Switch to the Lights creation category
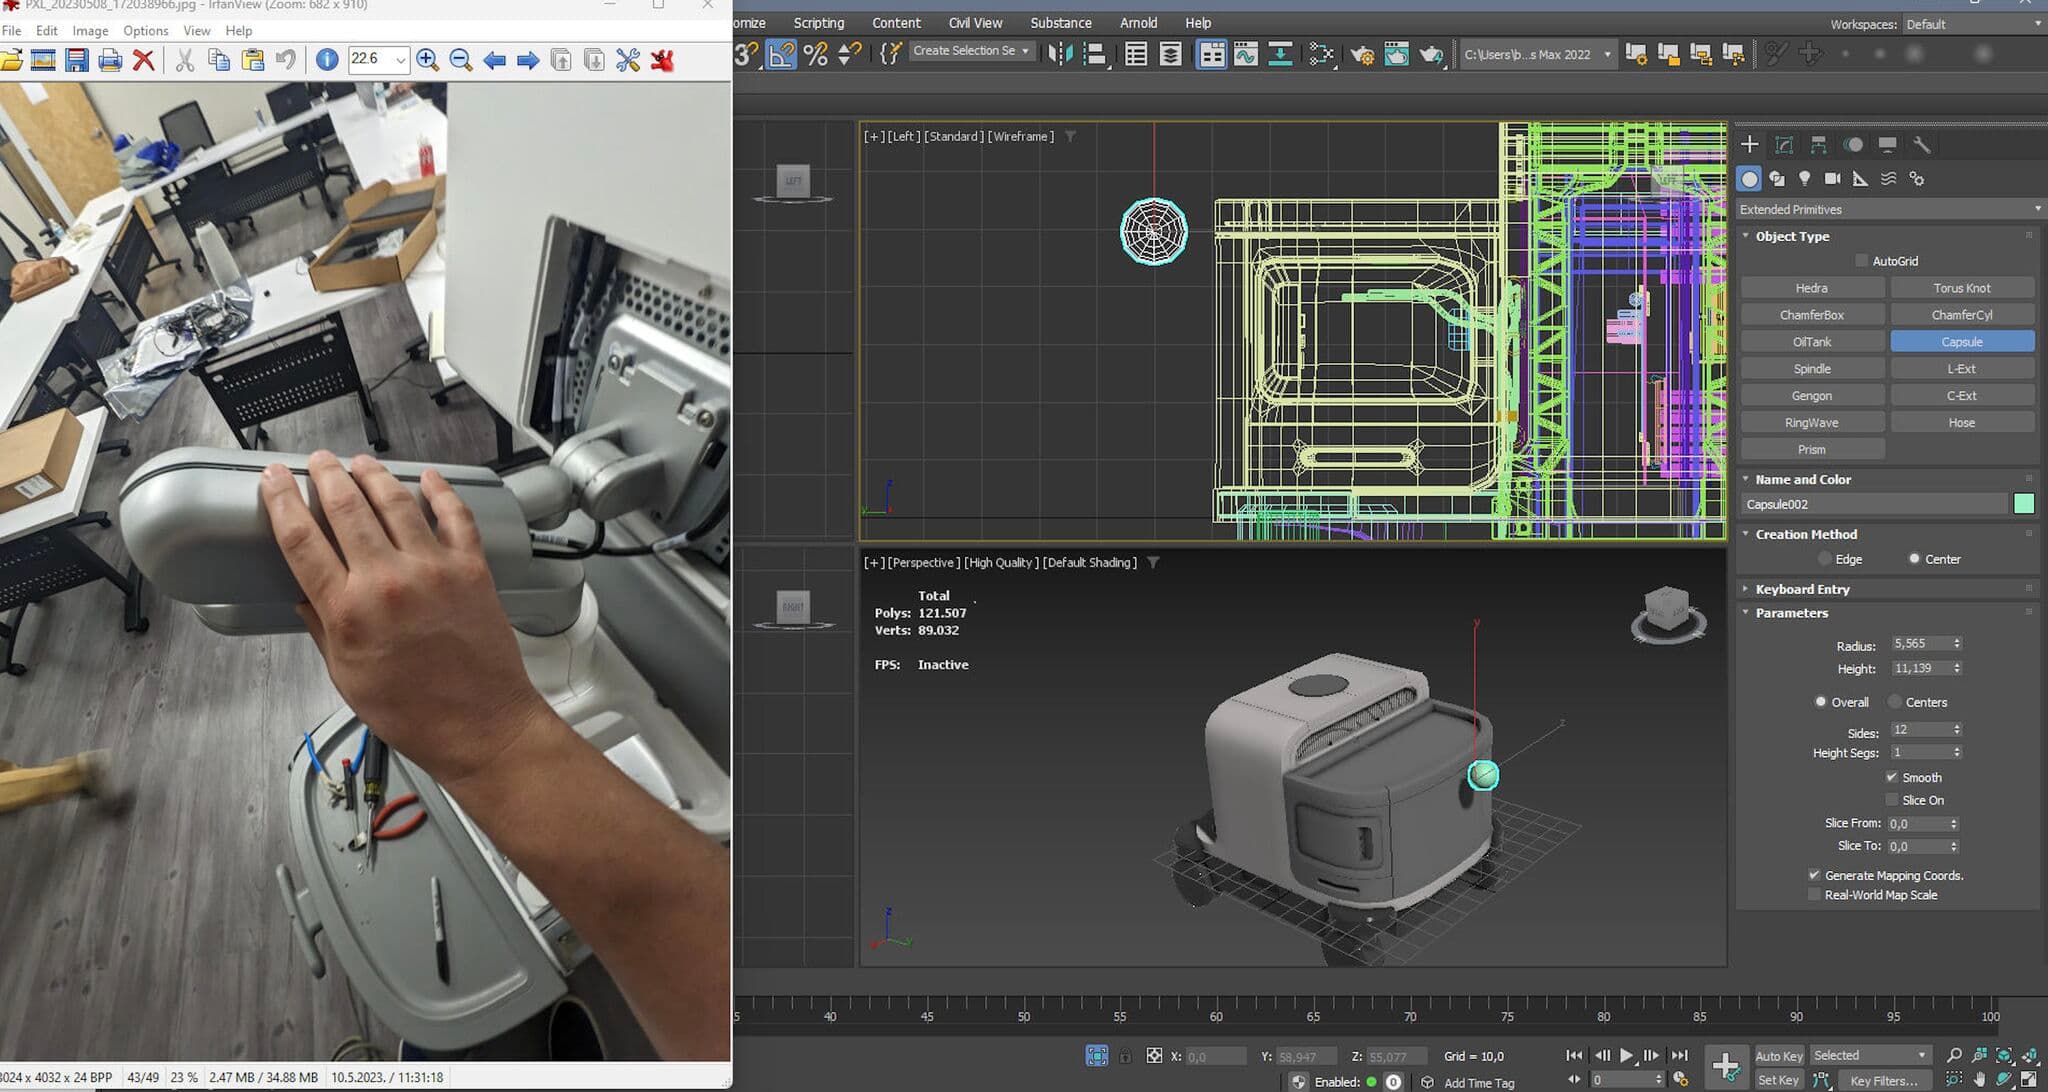Screen dimensions: 2048x1092 [1804, 179]
